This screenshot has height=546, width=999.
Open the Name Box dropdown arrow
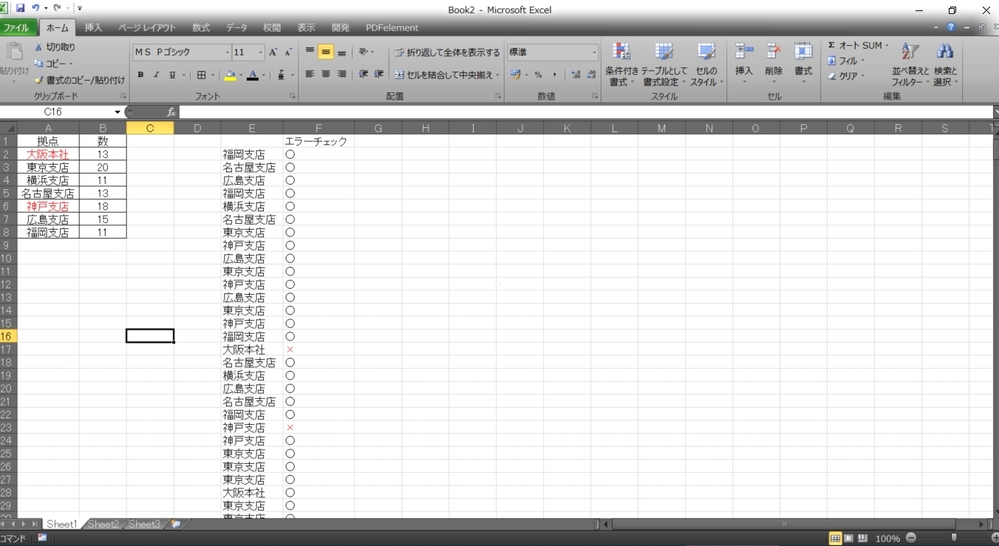click(118, 112)
